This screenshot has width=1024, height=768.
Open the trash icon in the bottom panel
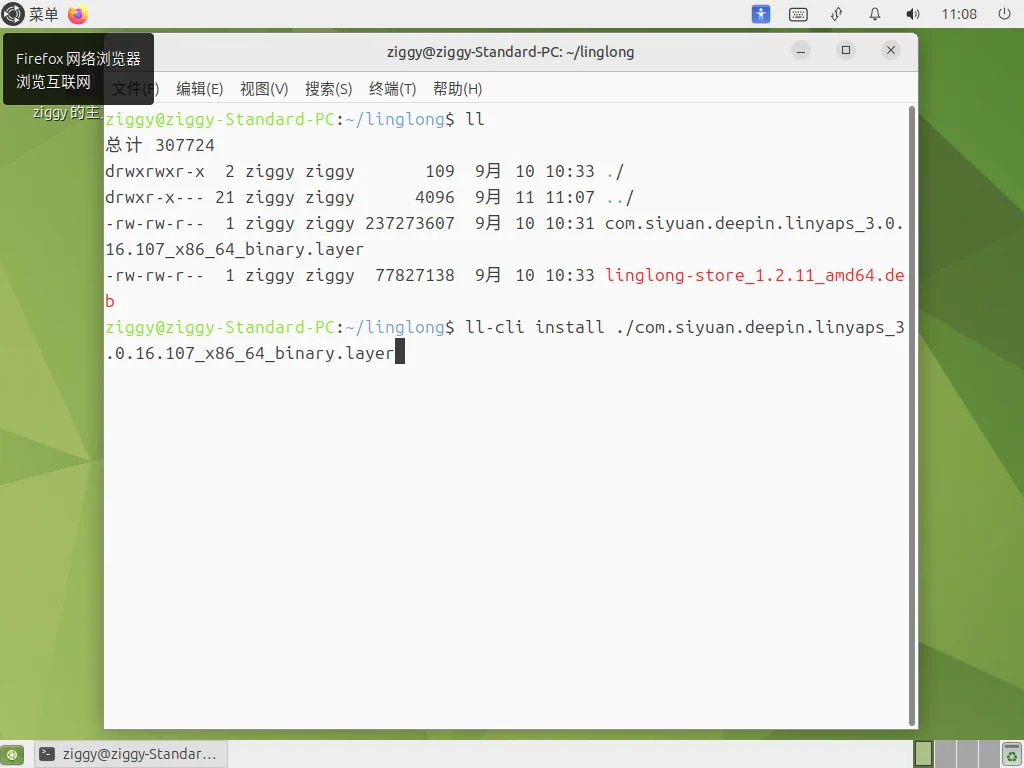pos(1012,754)
